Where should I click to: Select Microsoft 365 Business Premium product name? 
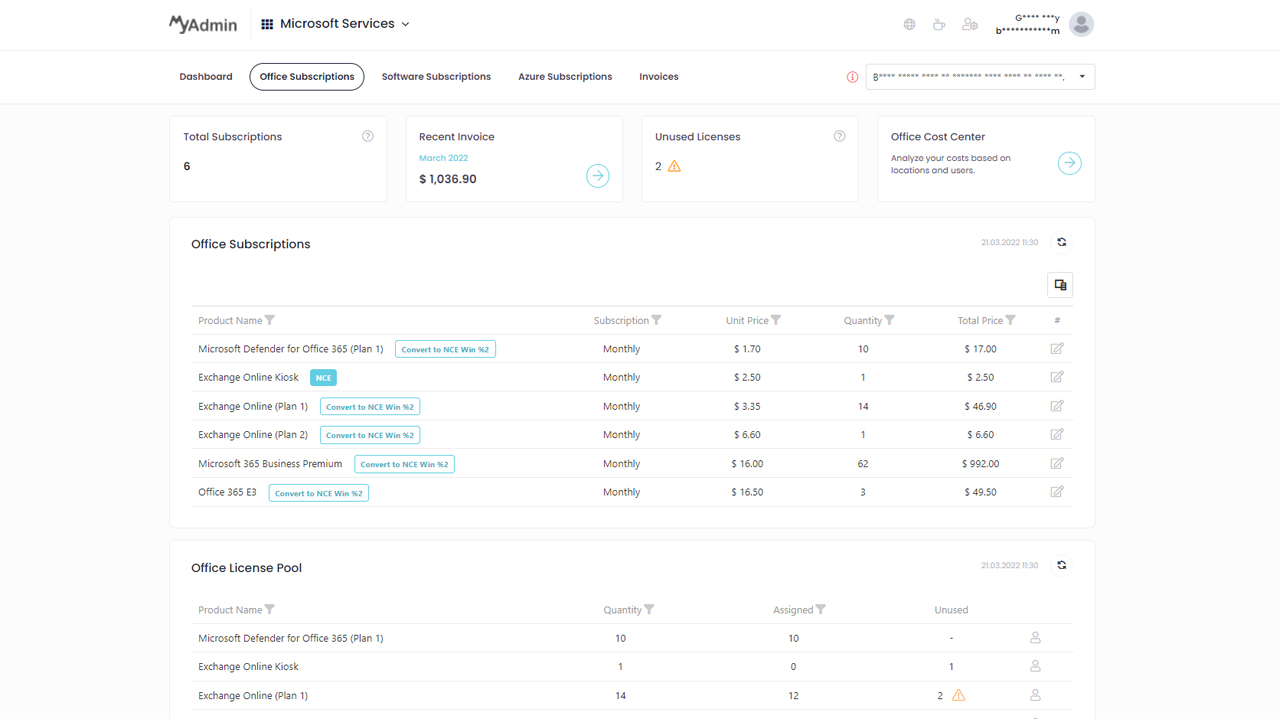[270, 464]
